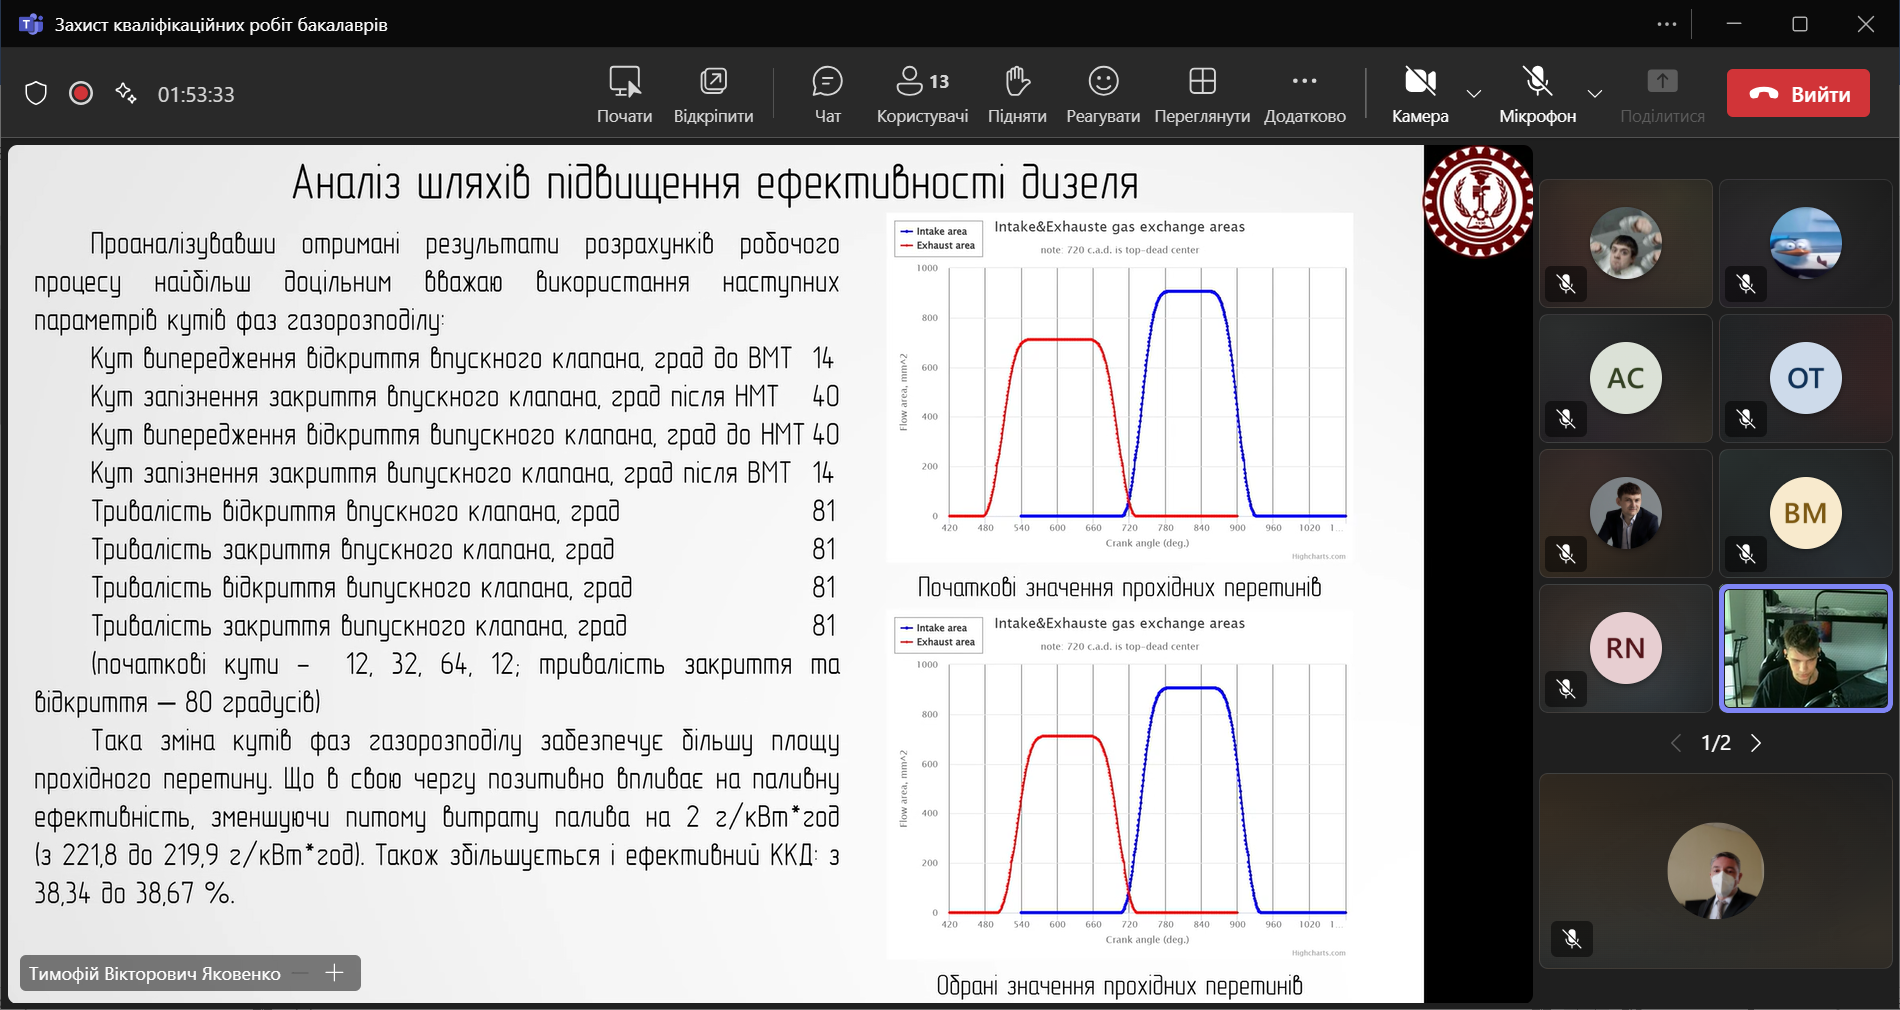Open Додатково more actions menu
The image size is (1900, 1010).
pos(1304,94)
